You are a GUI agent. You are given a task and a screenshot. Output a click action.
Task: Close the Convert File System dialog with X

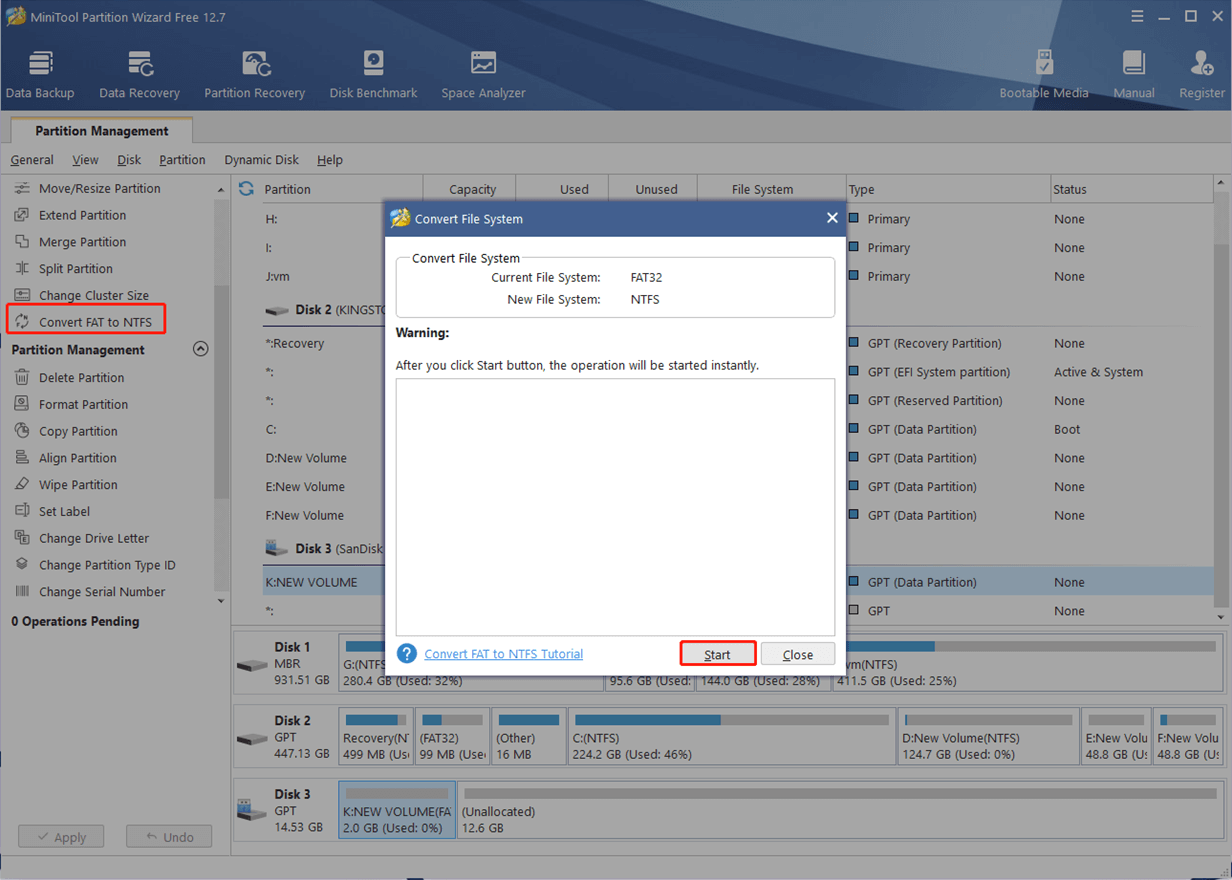(832, 218)
